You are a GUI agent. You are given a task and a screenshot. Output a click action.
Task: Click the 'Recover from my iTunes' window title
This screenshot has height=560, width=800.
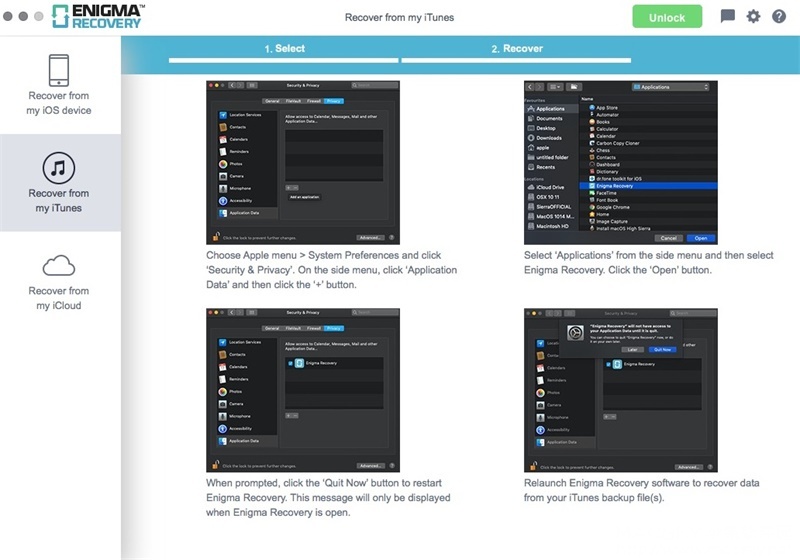[x=399, y=17]
